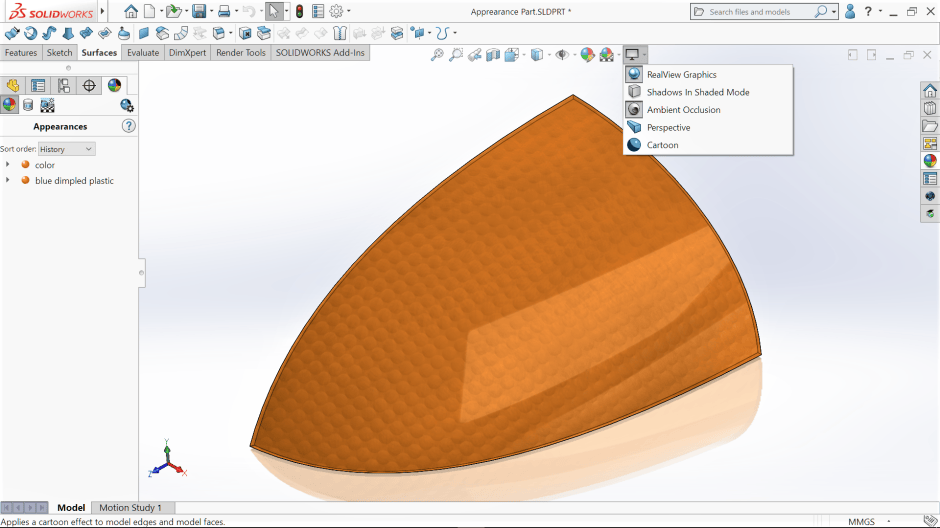Open Options gear dropdown arrow
This screenshot has height=528, width=940.
click(349, 11)
